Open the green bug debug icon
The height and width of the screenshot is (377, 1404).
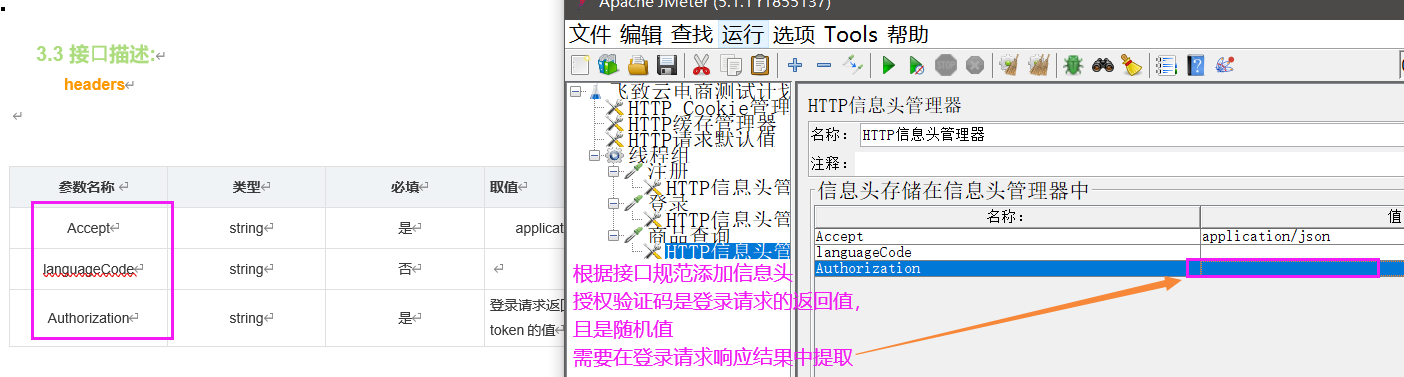[x=1073, y=66]
